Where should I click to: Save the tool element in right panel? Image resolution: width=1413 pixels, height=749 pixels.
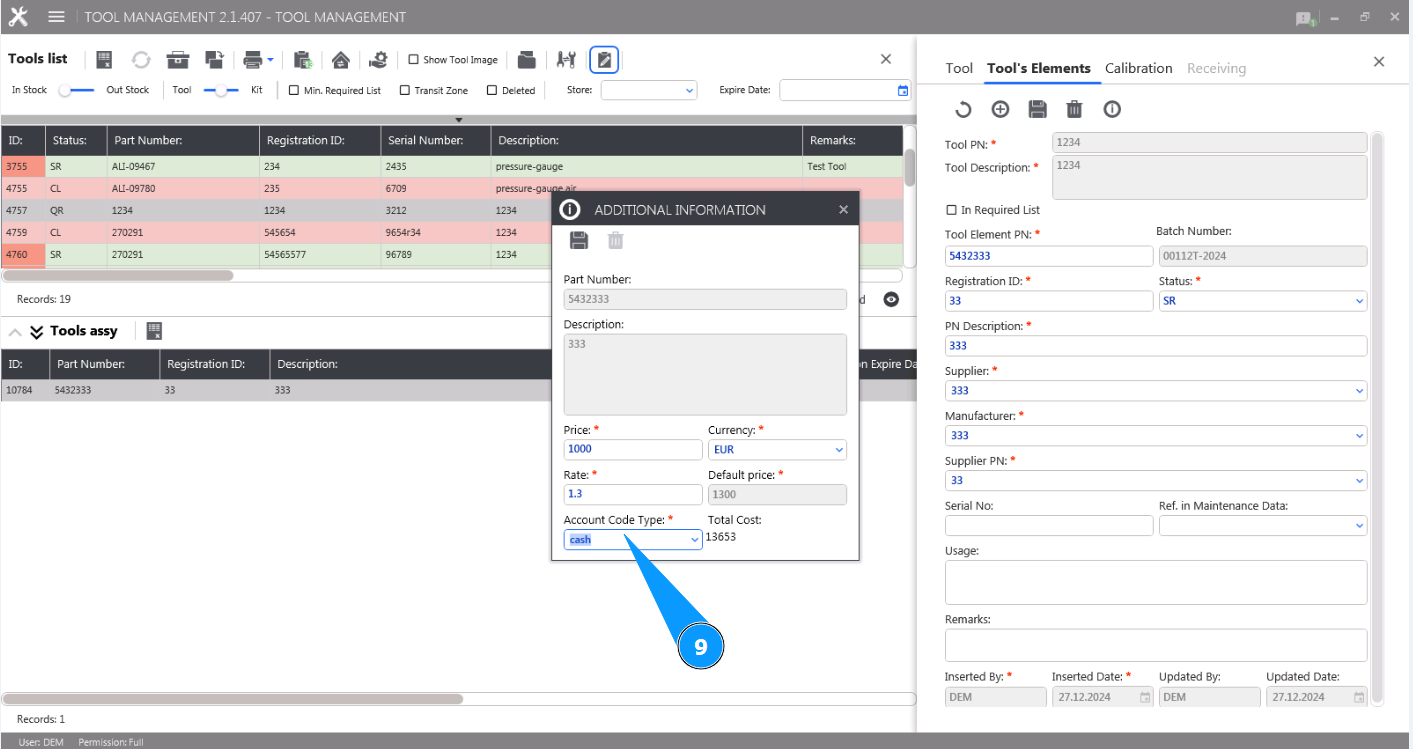click(x=1037, y=110)
